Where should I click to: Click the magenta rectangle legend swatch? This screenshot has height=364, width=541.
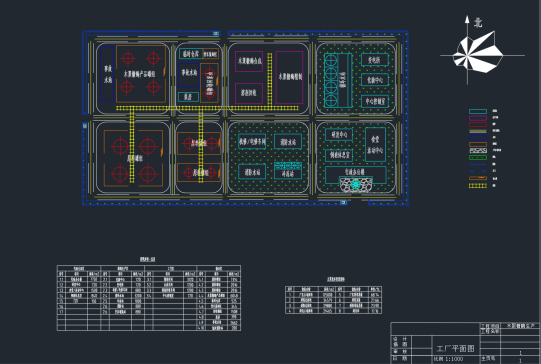coord(478,118)
